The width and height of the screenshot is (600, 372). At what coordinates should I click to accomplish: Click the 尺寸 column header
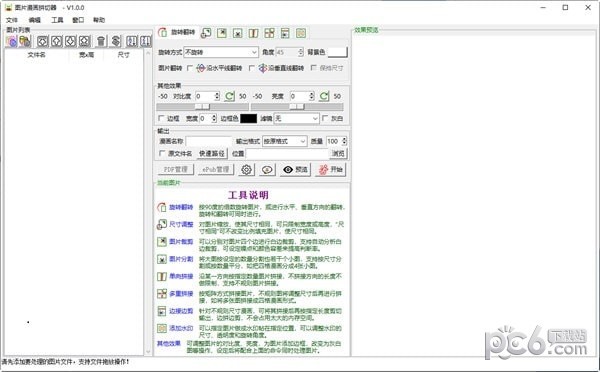(124, 55)
